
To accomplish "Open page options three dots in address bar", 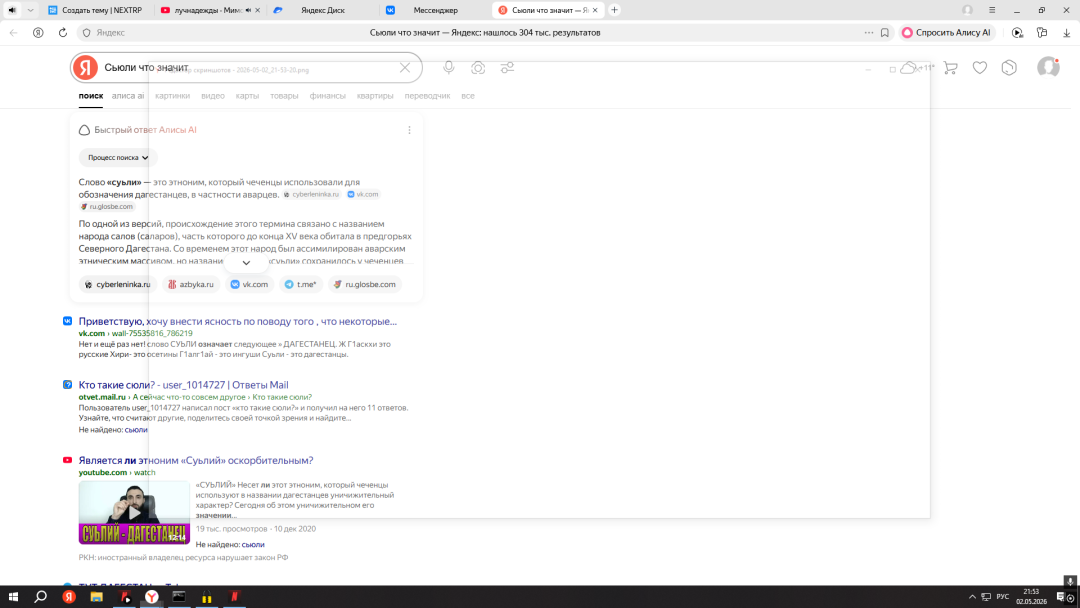I will [869, 32].
